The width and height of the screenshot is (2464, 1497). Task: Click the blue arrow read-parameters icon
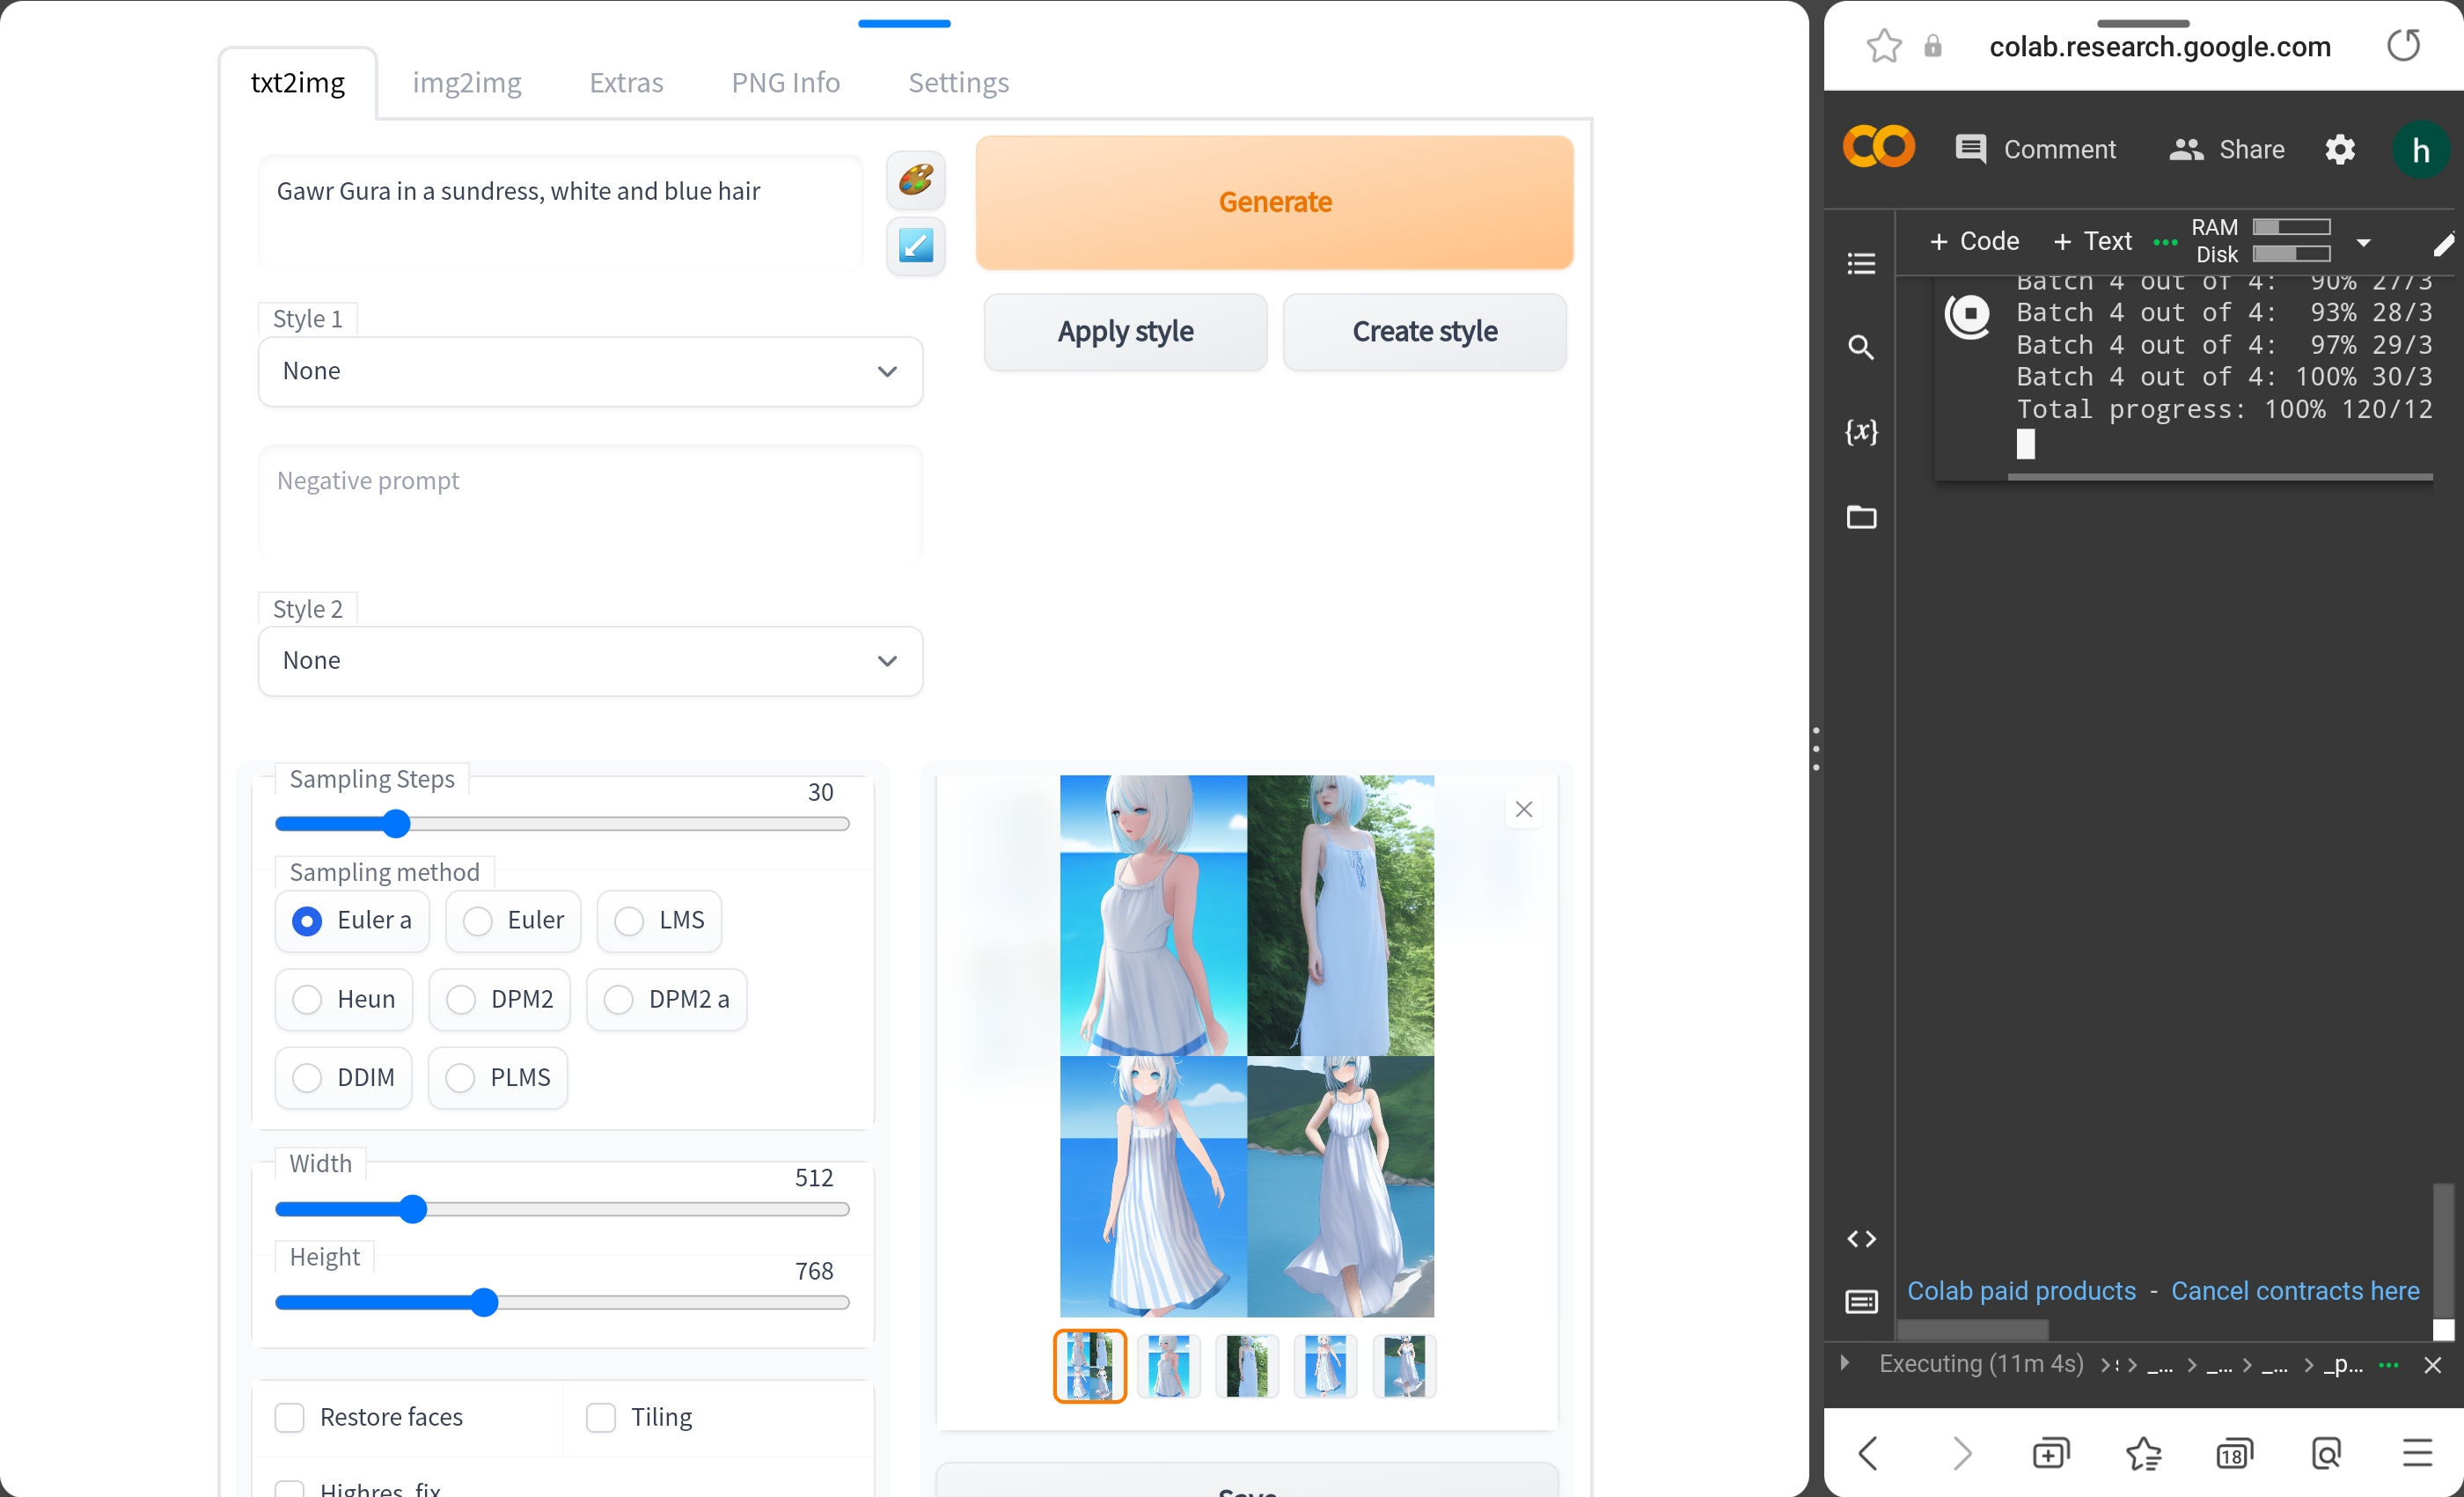(915, 245)
